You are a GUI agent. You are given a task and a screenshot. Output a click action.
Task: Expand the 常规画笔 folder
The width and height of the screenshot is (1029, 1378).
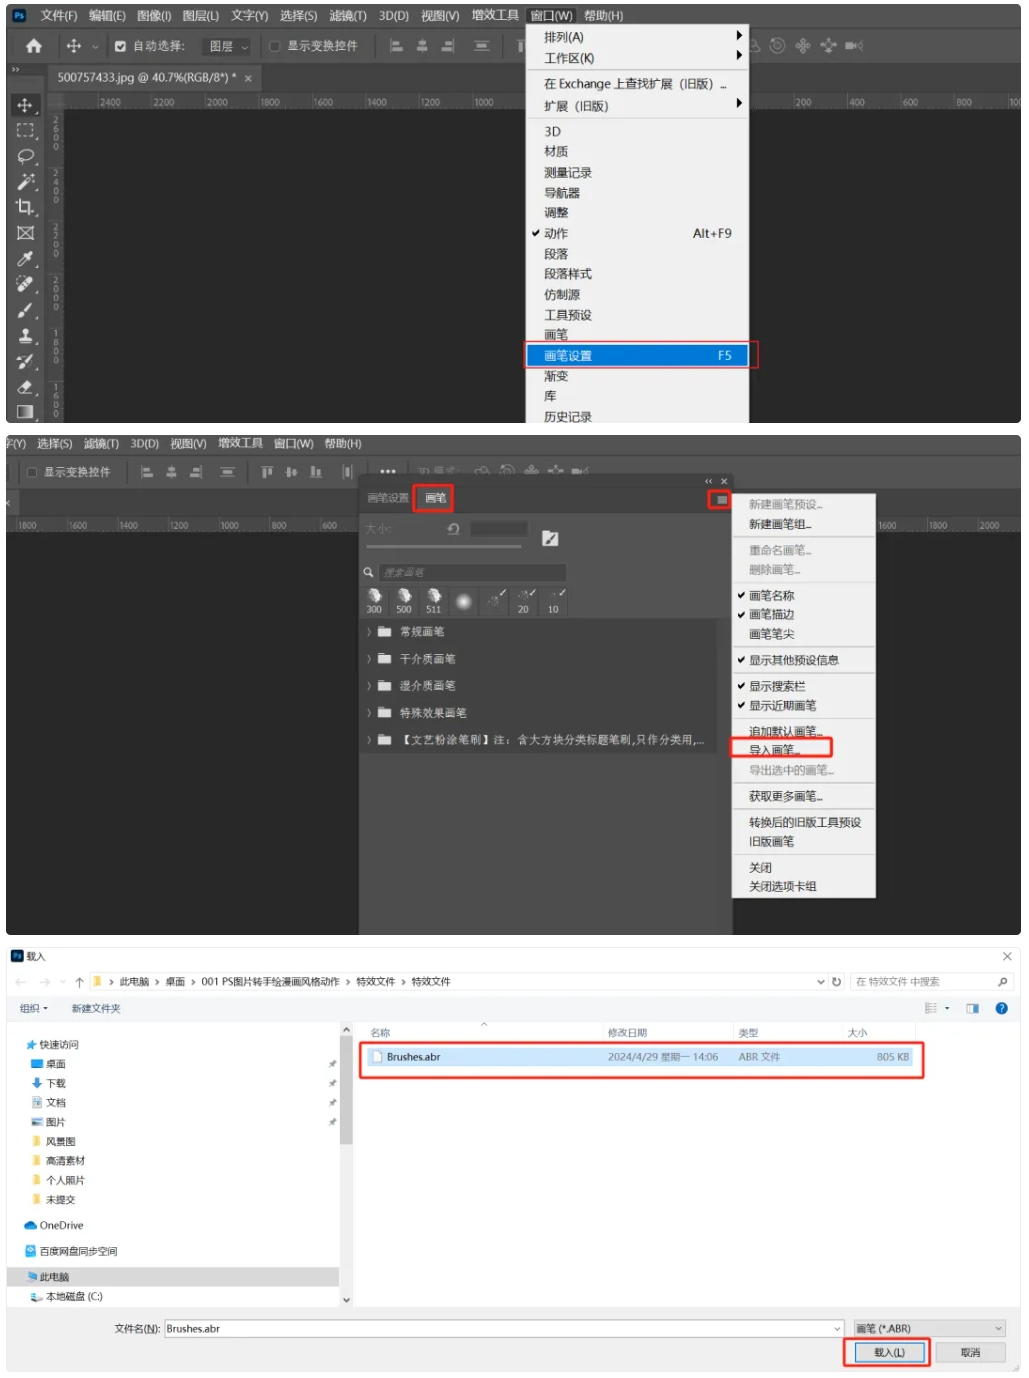click(x=369, y=632)
